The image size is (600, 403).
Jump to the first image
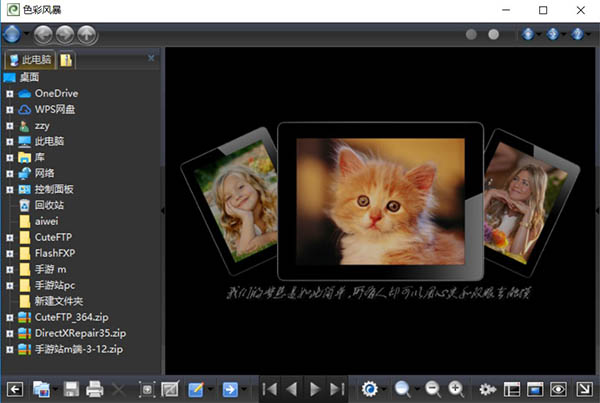point(270,389)
